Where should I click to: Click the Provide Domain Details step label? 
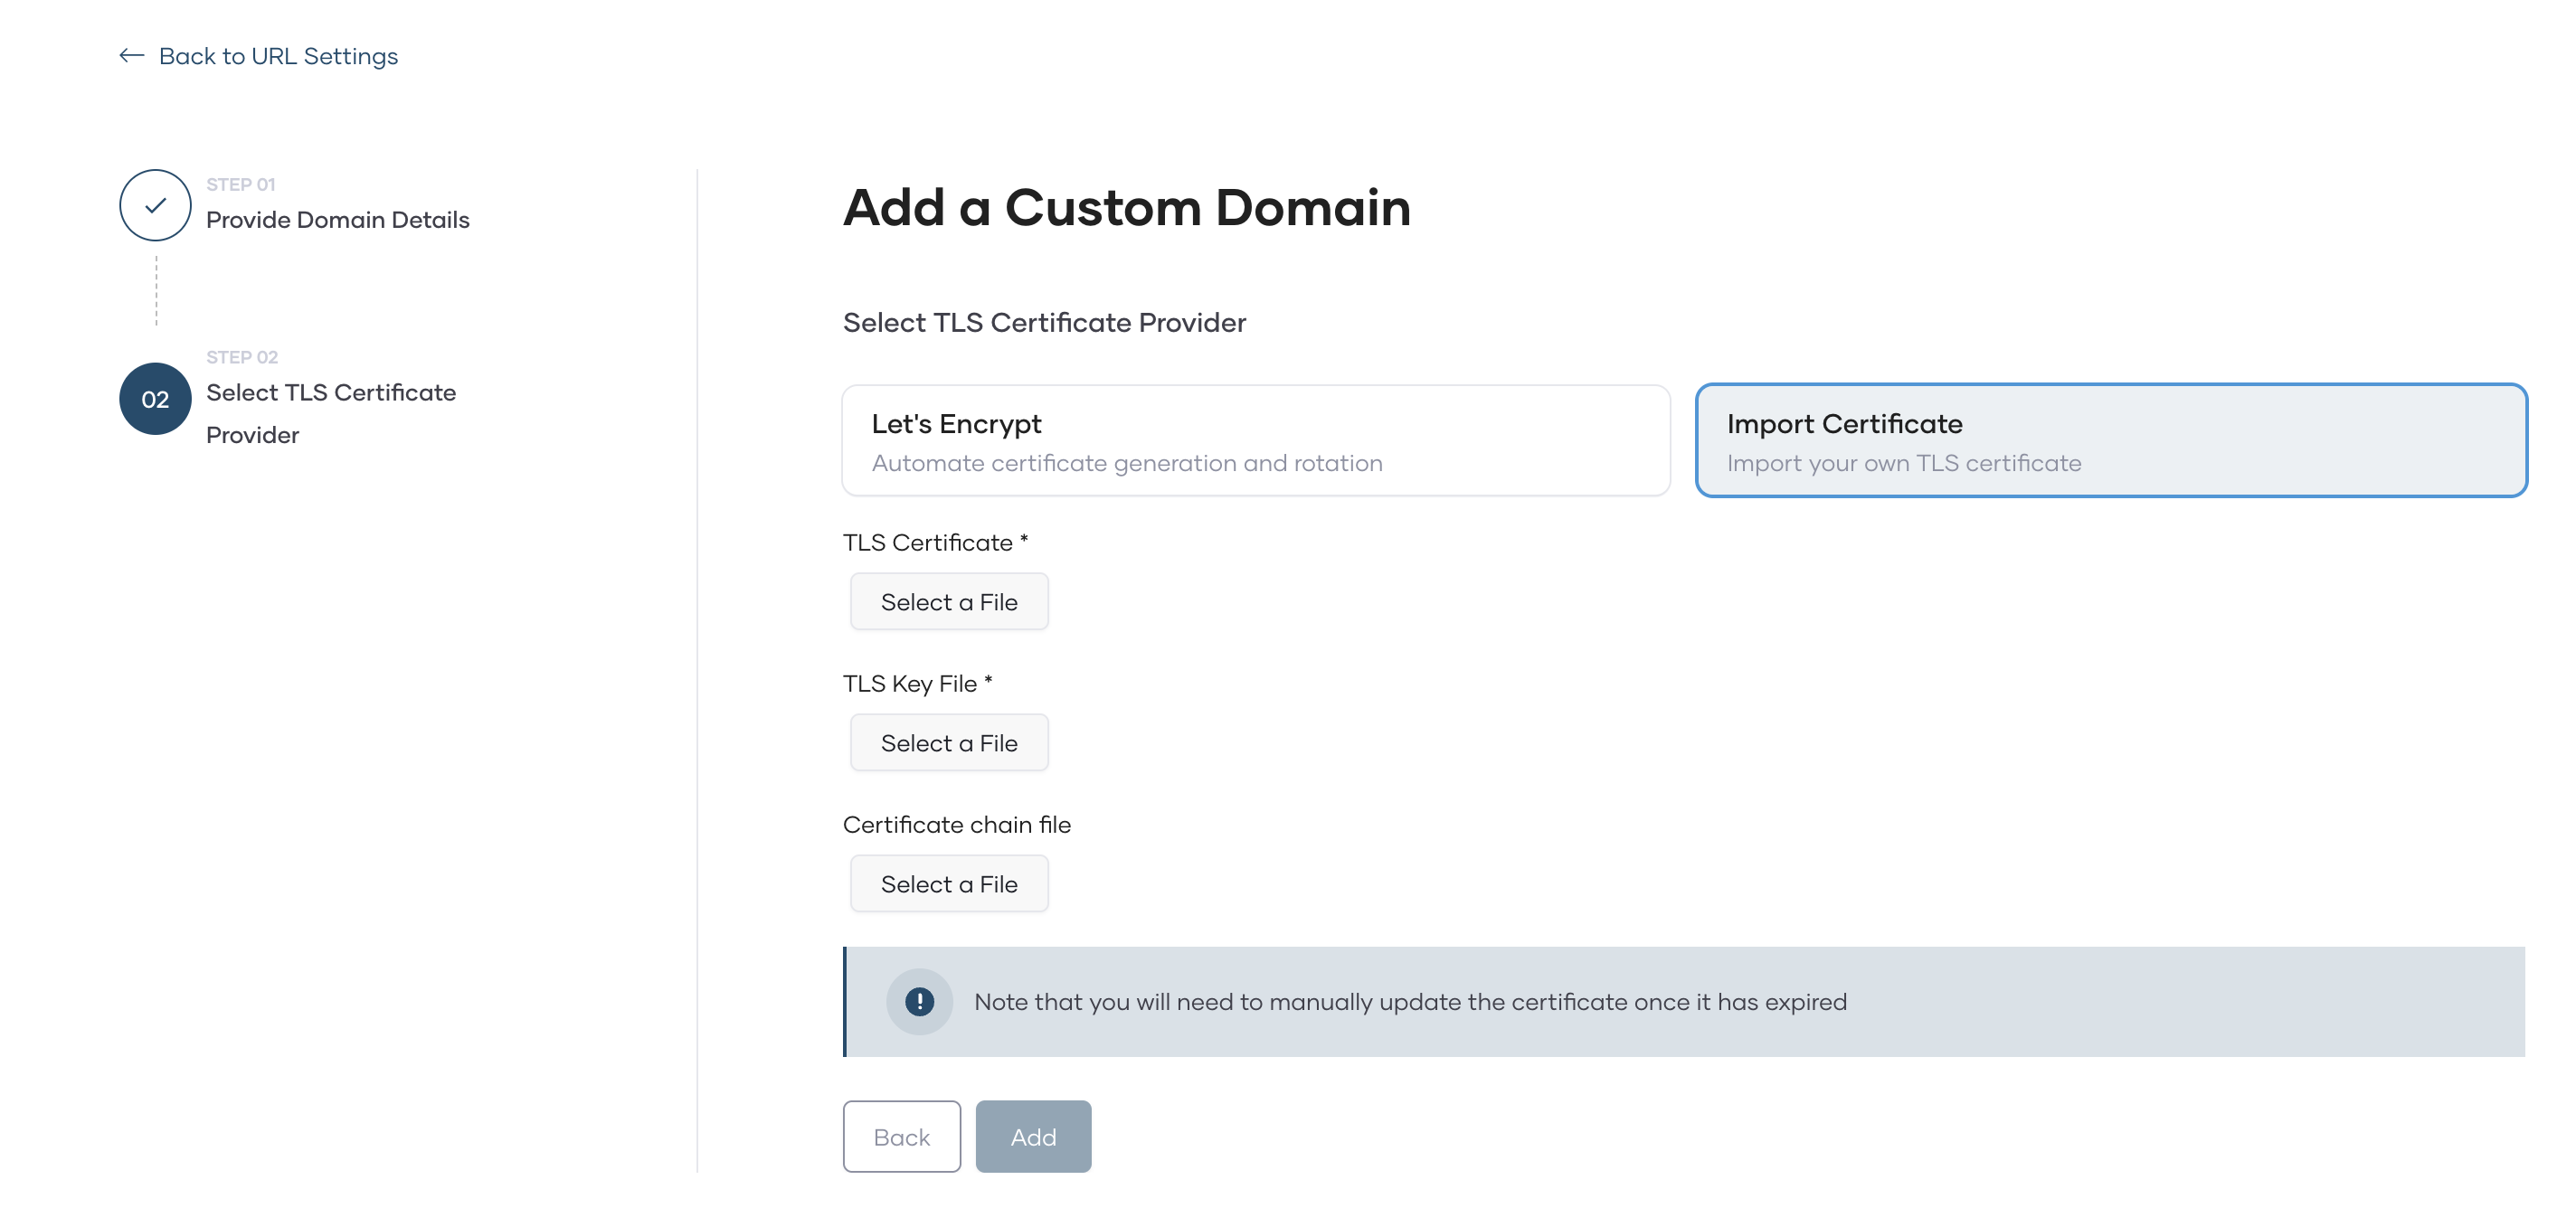pyautogui.click(x=337, y=219)
